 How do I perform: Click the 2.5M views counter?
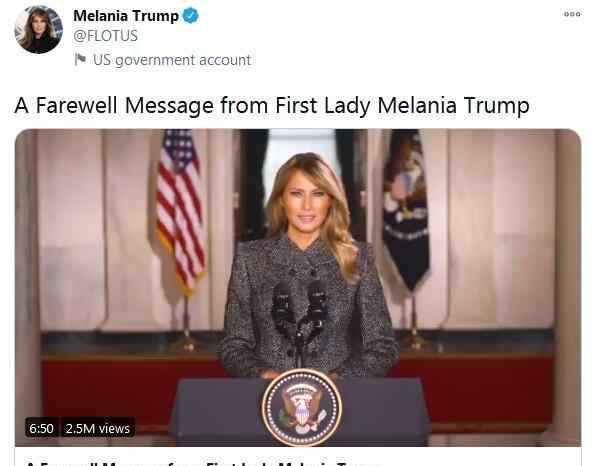point(98,428)
